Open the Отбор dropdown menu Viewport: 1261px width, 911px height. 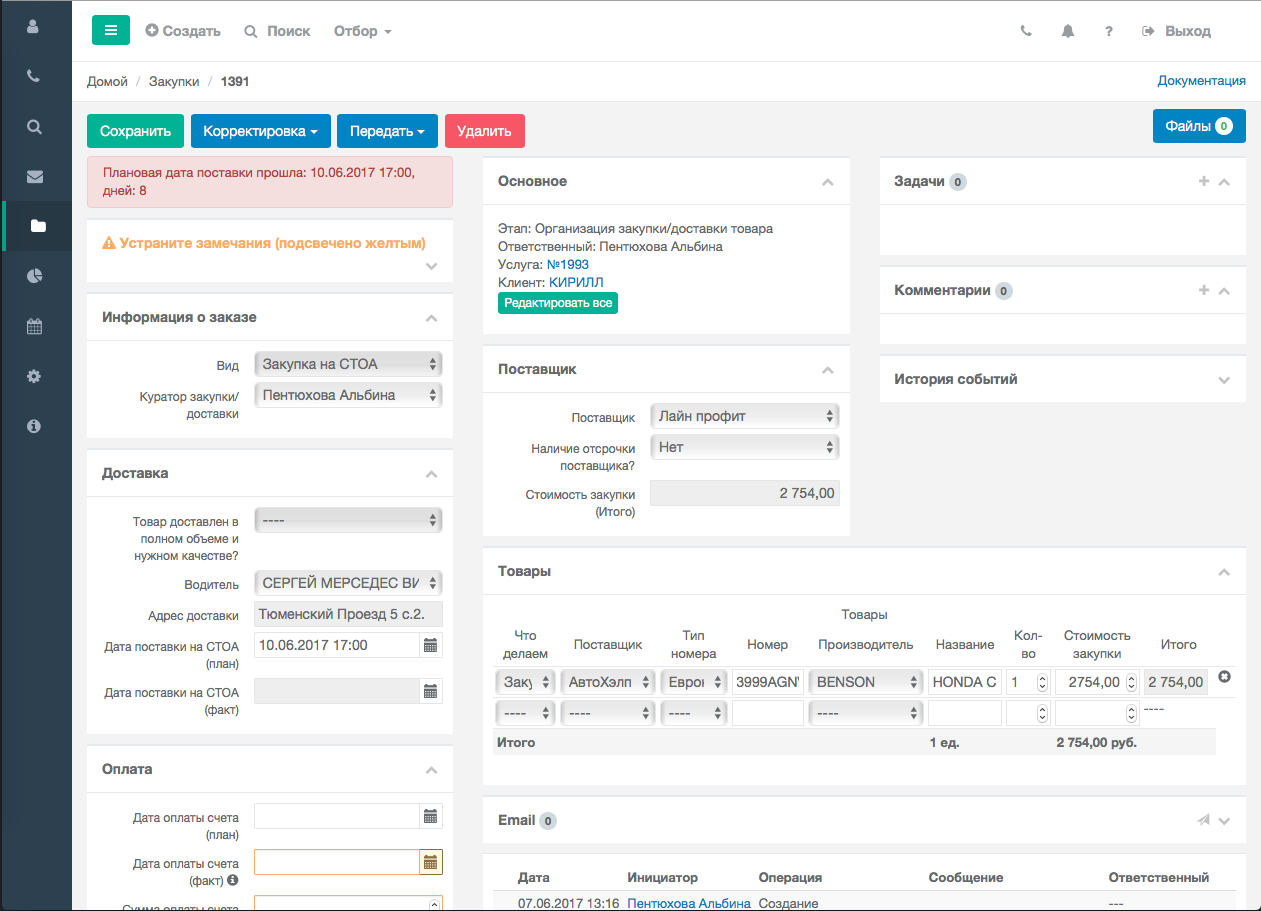coord(363,31)
